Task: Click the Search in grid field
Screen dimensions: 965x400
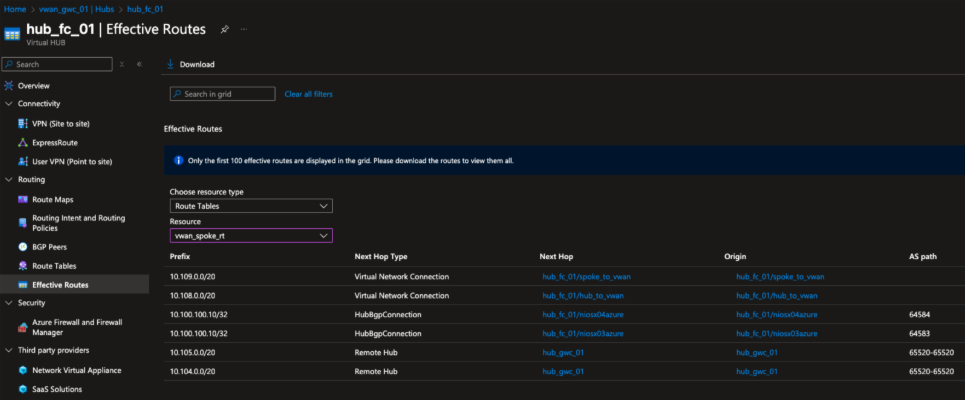Action: (222, 94)
